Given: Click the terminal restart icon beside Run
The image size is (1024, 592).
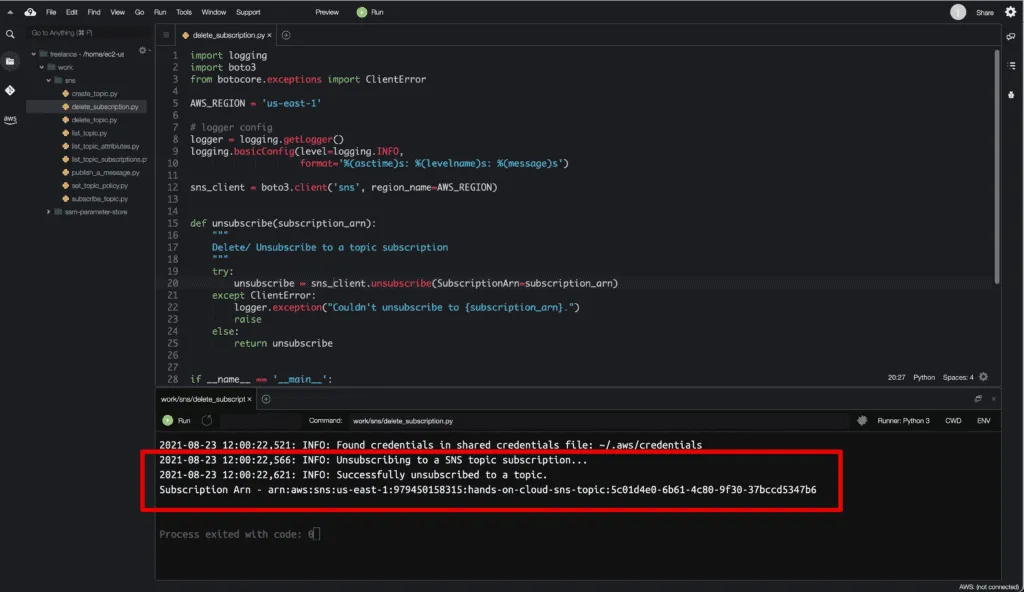Looking at the screenshot, I should point(206,421).
